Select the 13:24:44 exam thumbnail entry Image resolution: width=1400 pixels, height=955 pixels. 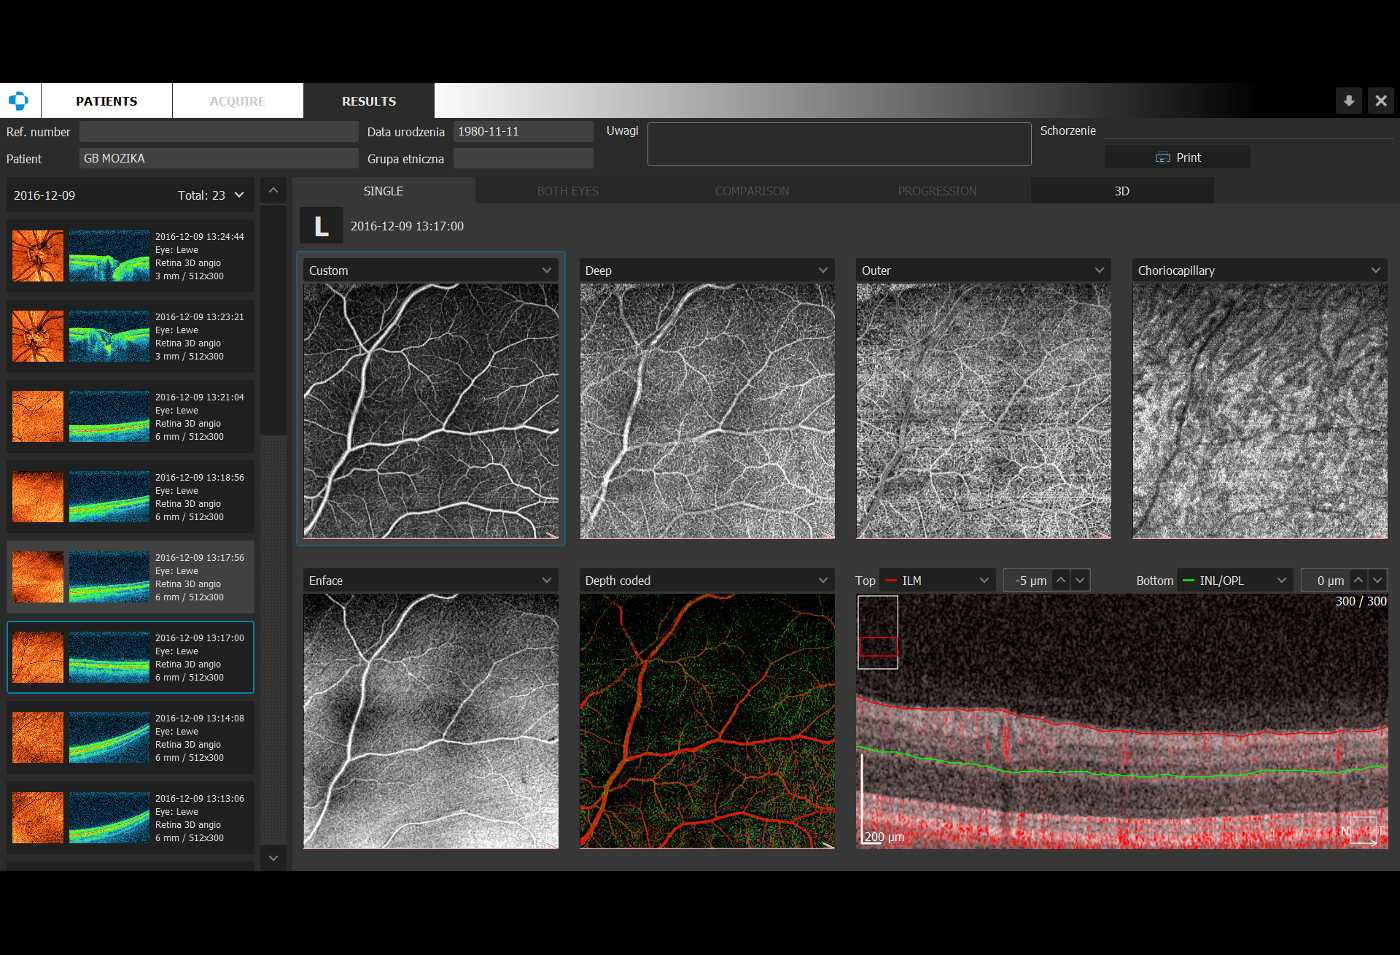click(130, 256)
